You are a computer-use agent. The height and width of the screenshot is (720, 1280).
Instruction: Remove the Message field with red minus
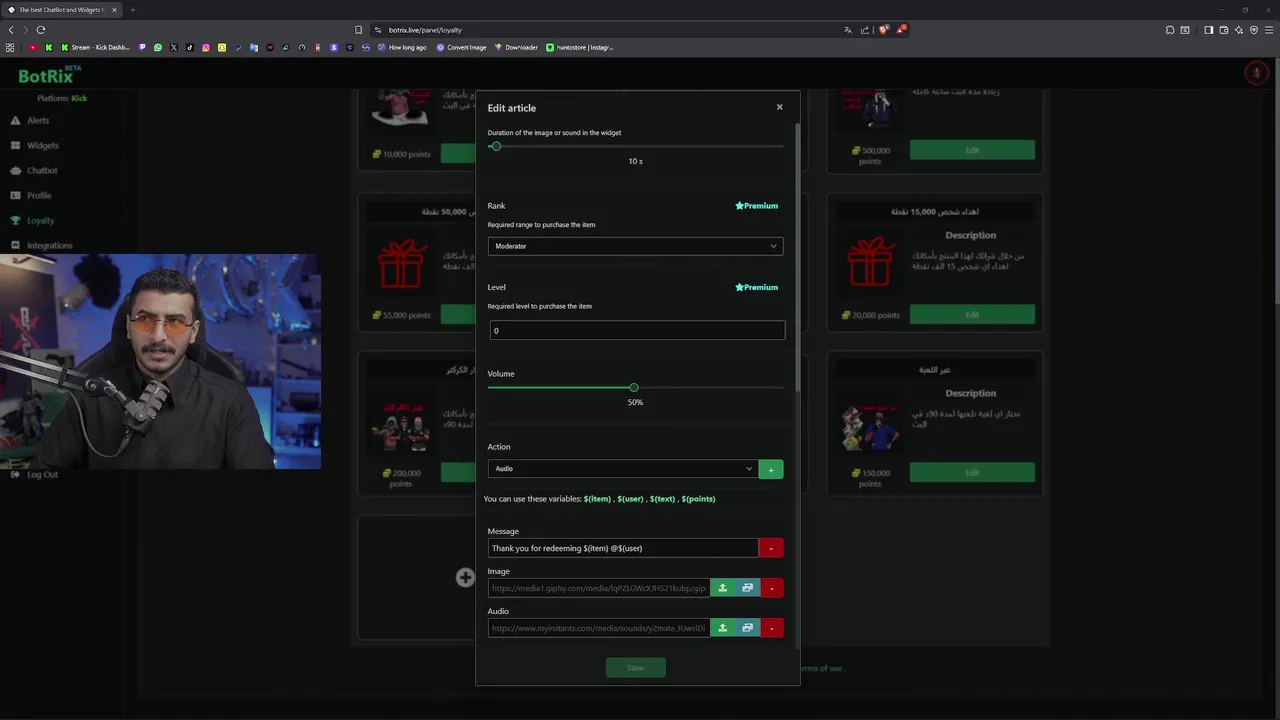coord(771,548)
